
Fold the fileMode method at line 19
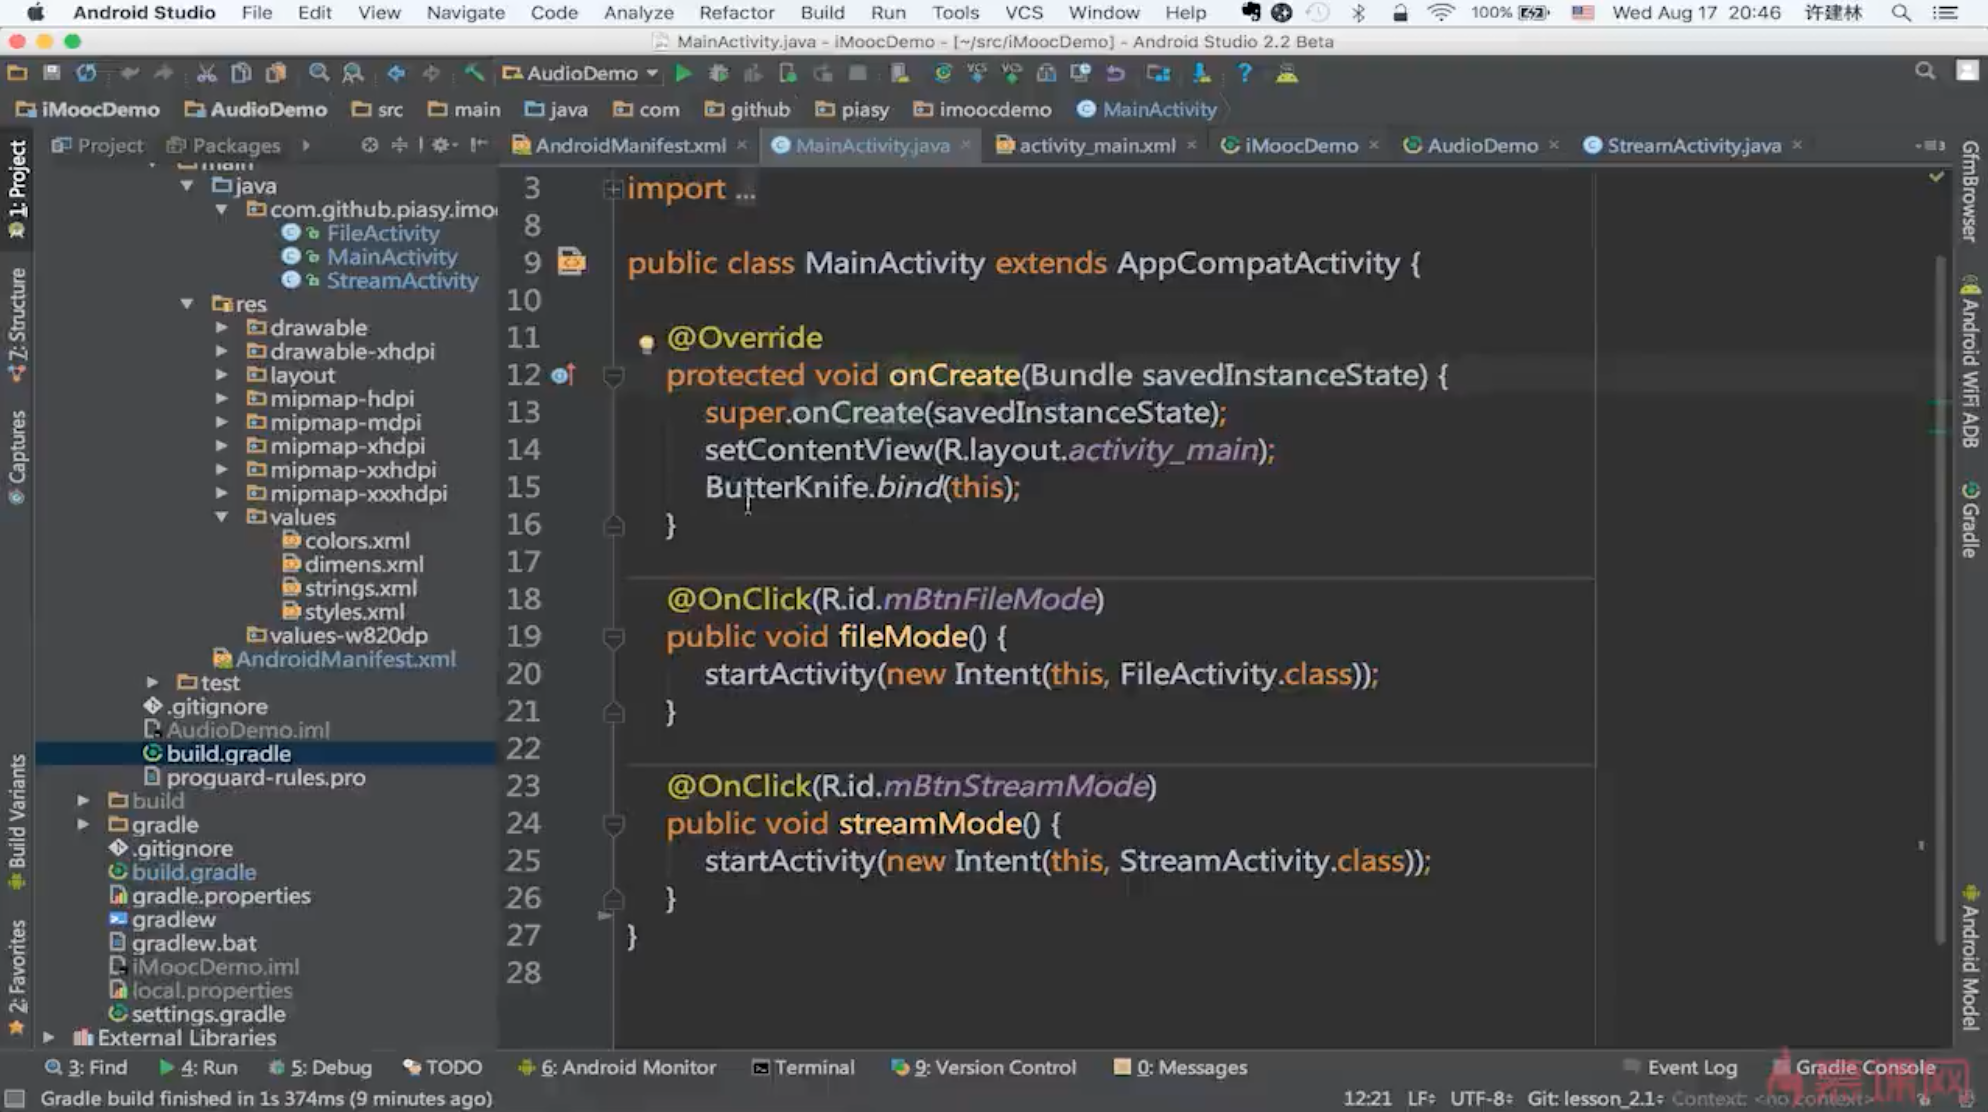[x=613, y=638]
